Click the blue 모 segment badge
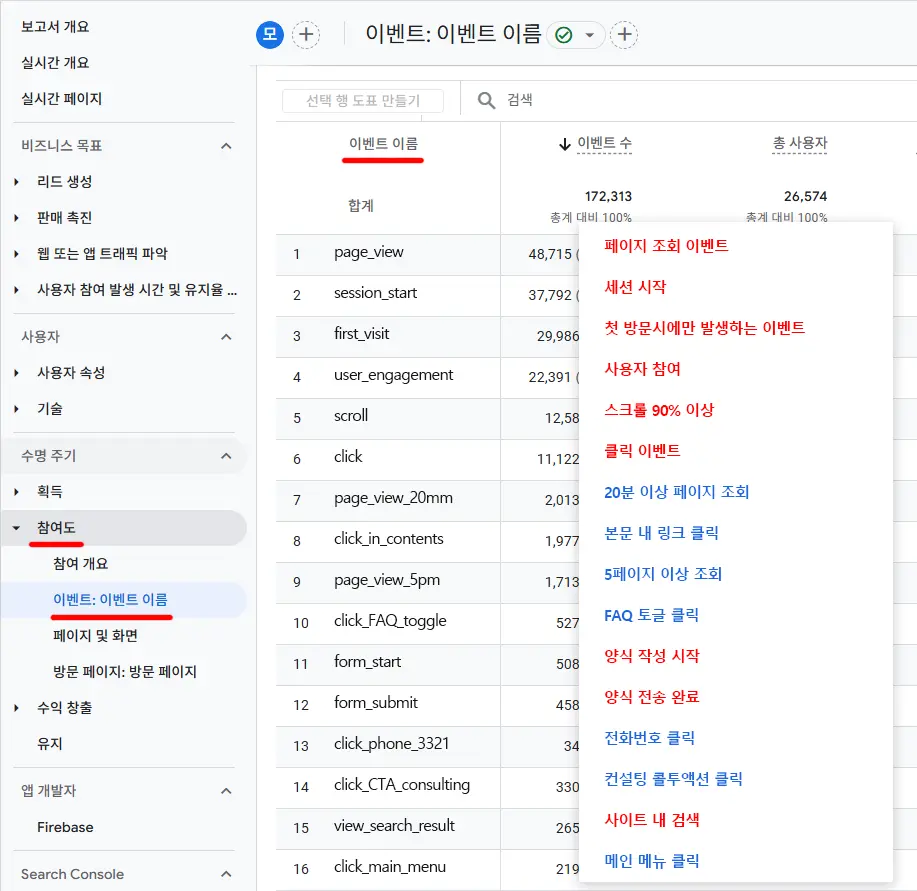The width and height of the screenshot is (917, 891). 270,34
